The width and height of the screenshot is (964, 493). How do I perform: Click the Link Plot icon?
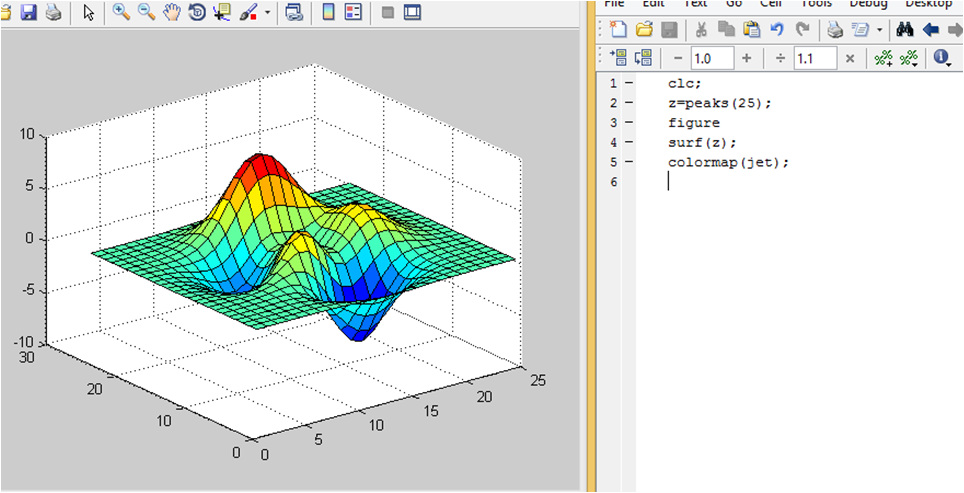pos(295,12)
